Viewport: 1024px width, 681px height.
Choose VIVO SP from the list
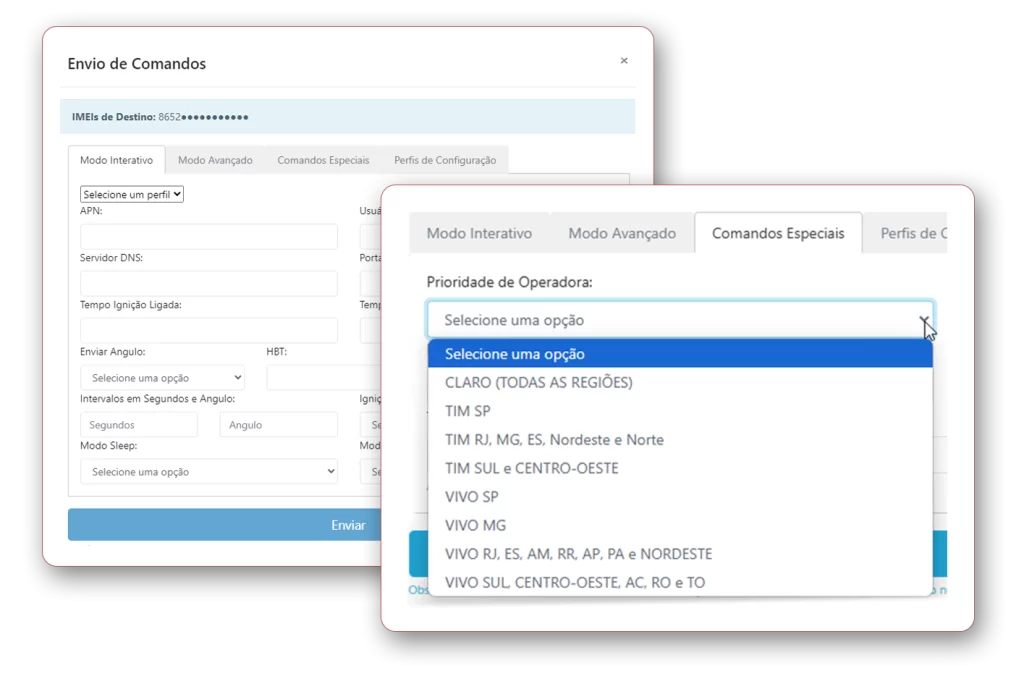(x=471, y=497)
